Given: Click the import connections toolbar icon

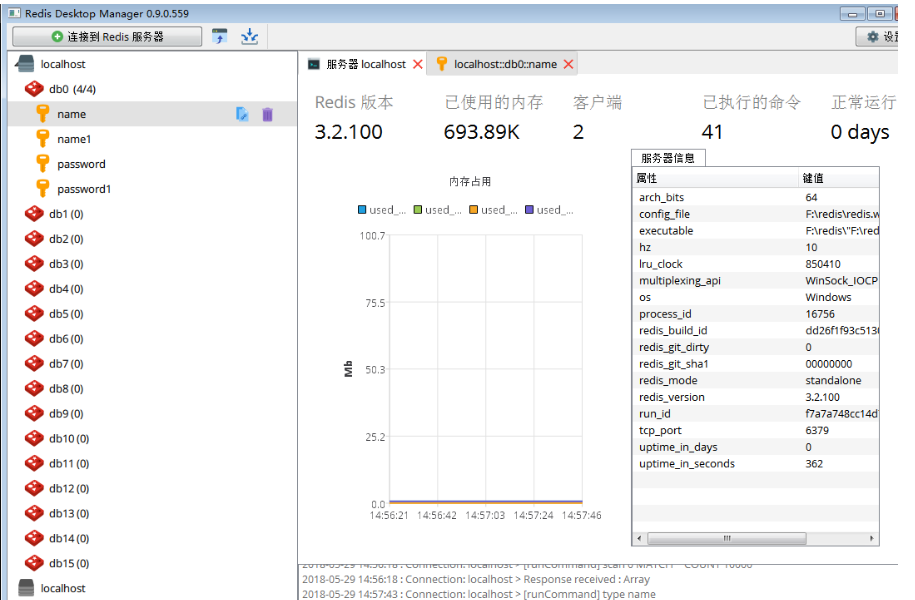Looking at the screenshot, I should tap(219, 36).
